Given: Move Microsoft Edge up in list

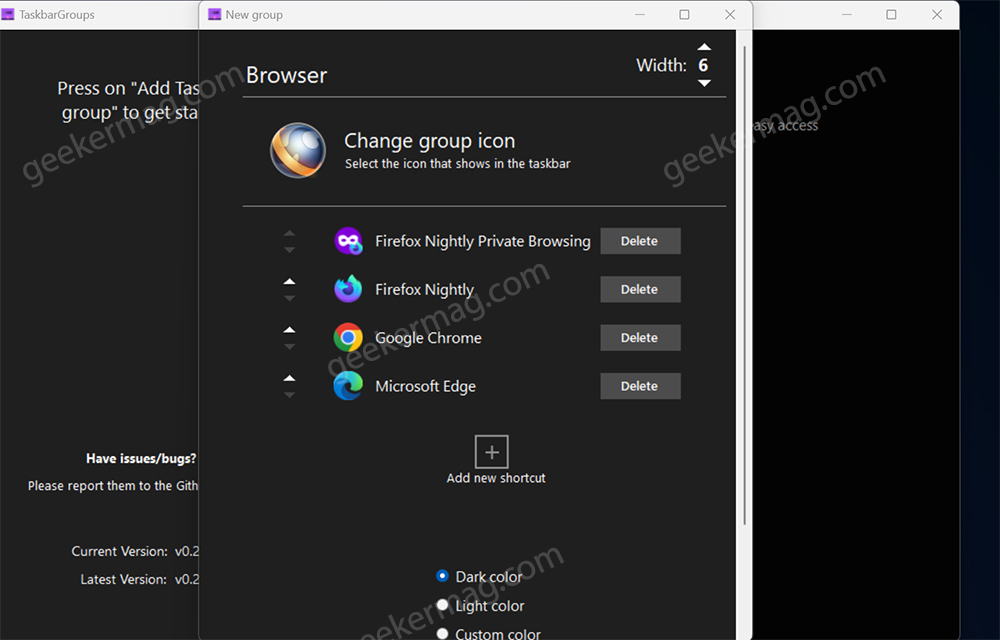Looking at the screenshot, I should tap(290, 378).
